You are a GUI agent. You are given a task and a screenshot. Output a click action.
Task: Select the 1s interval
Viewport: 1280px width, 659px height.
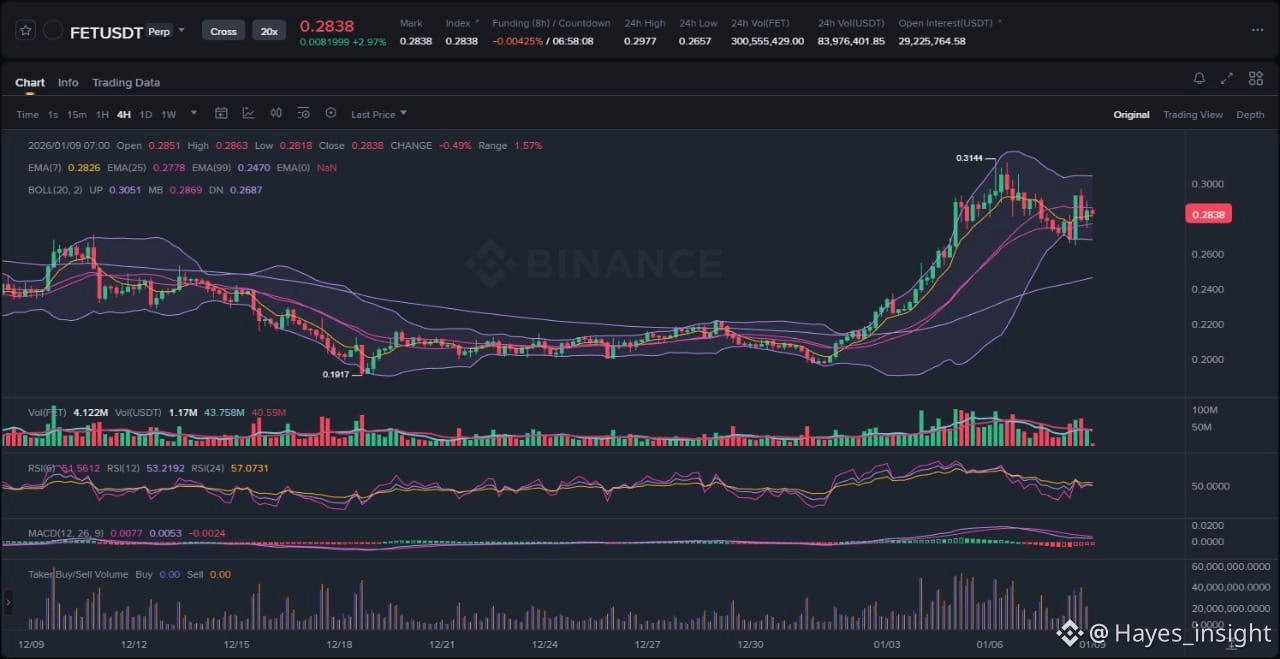coord(53,115)
